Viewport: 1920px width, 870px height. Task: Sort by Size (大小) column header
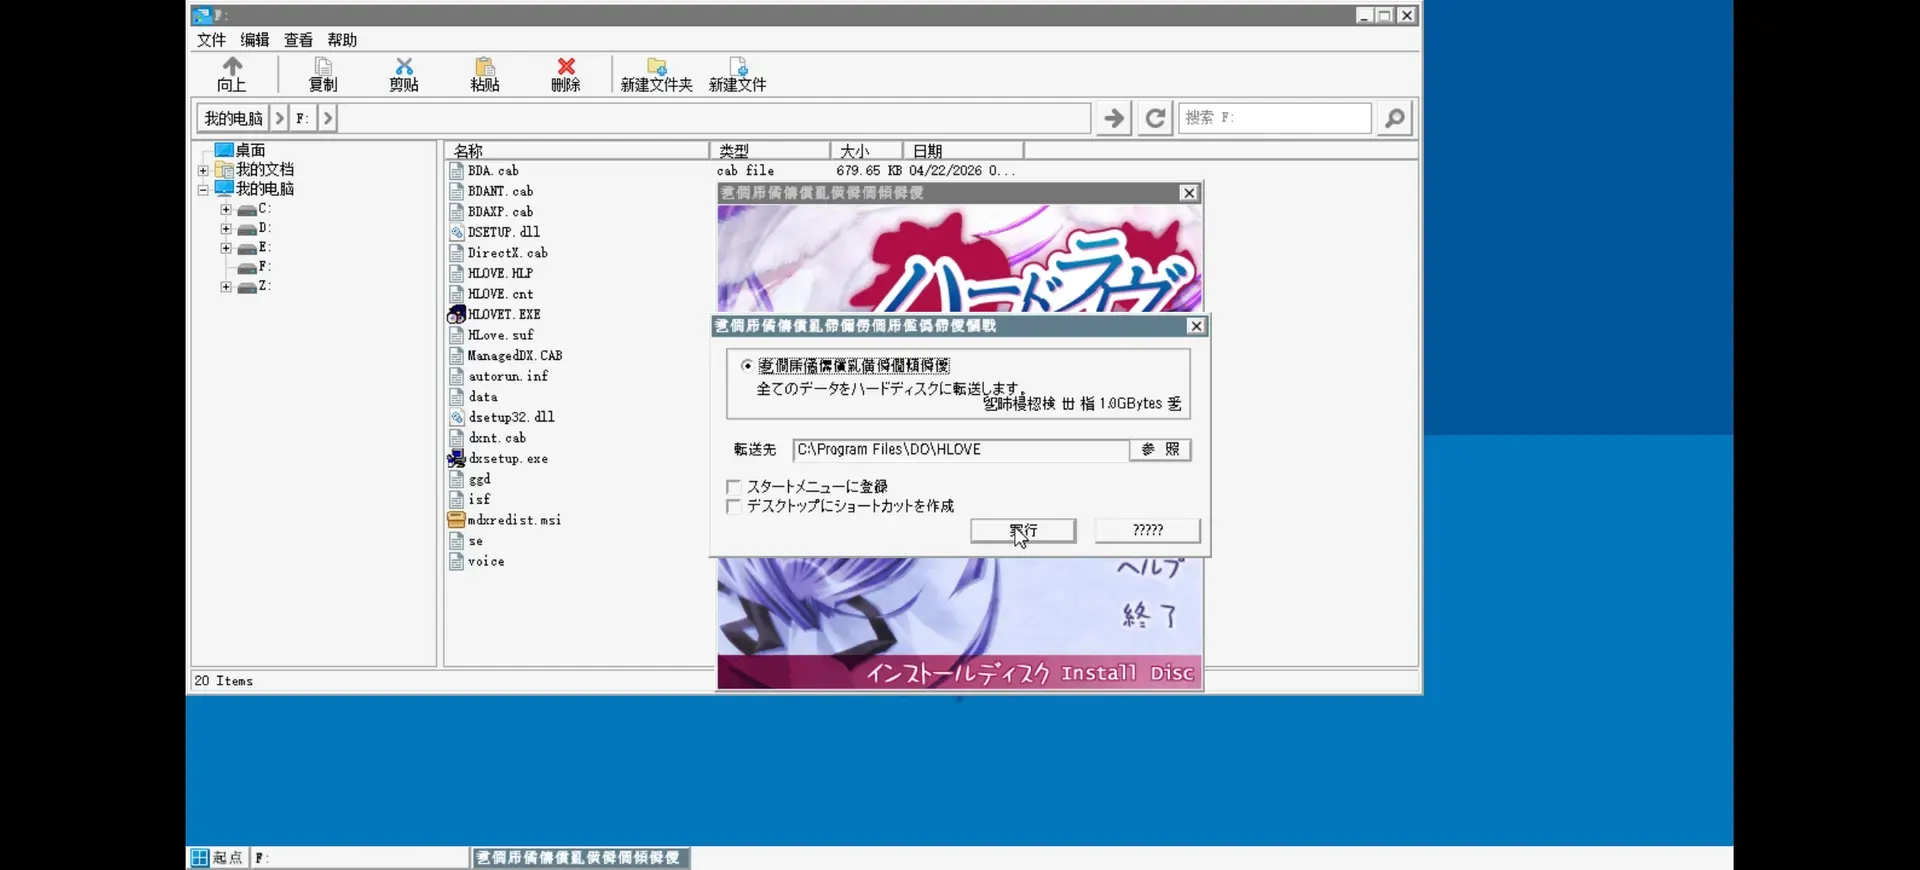(866, 151)
